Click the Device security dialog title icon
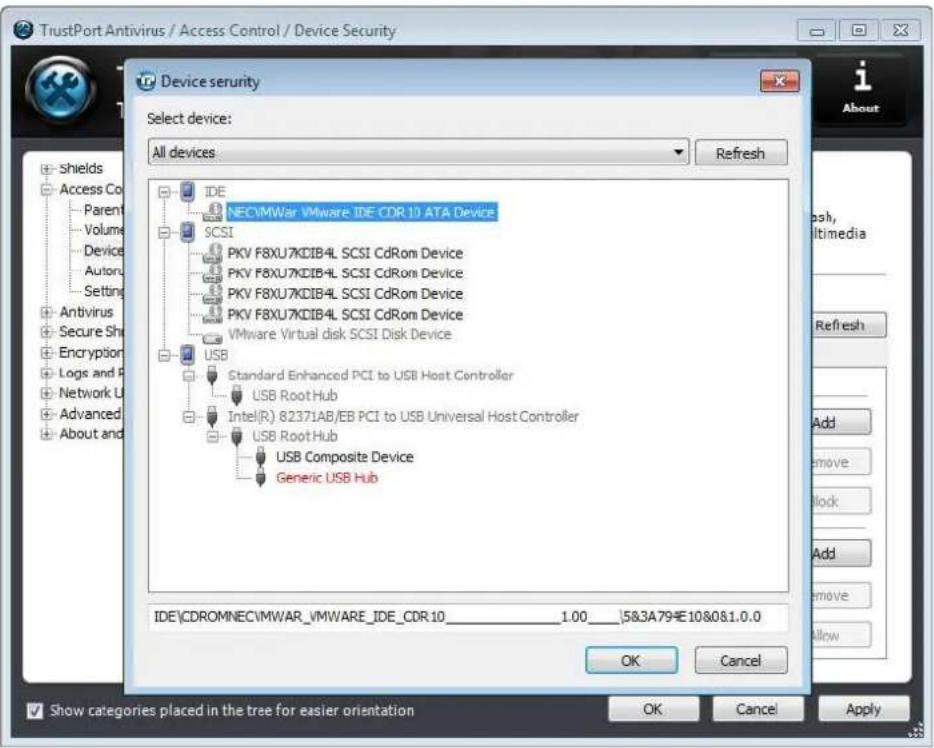The width and height of the screenshot is (934, 748). click(x=146, y=81)
